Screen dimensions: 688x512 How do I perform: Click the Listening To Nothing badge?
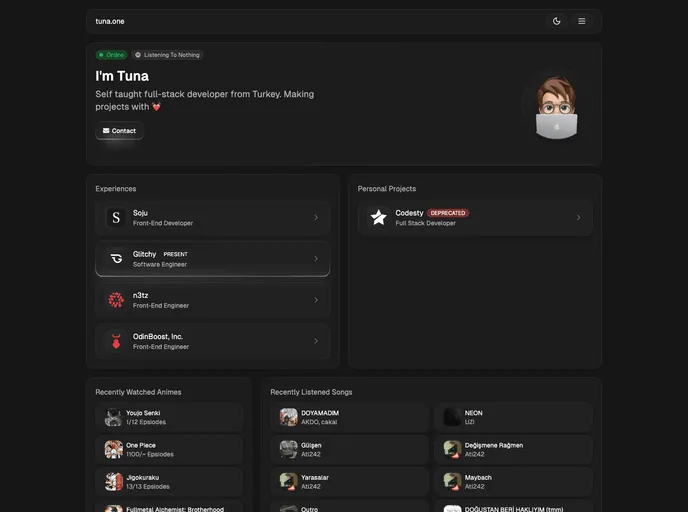coord(167,55)
